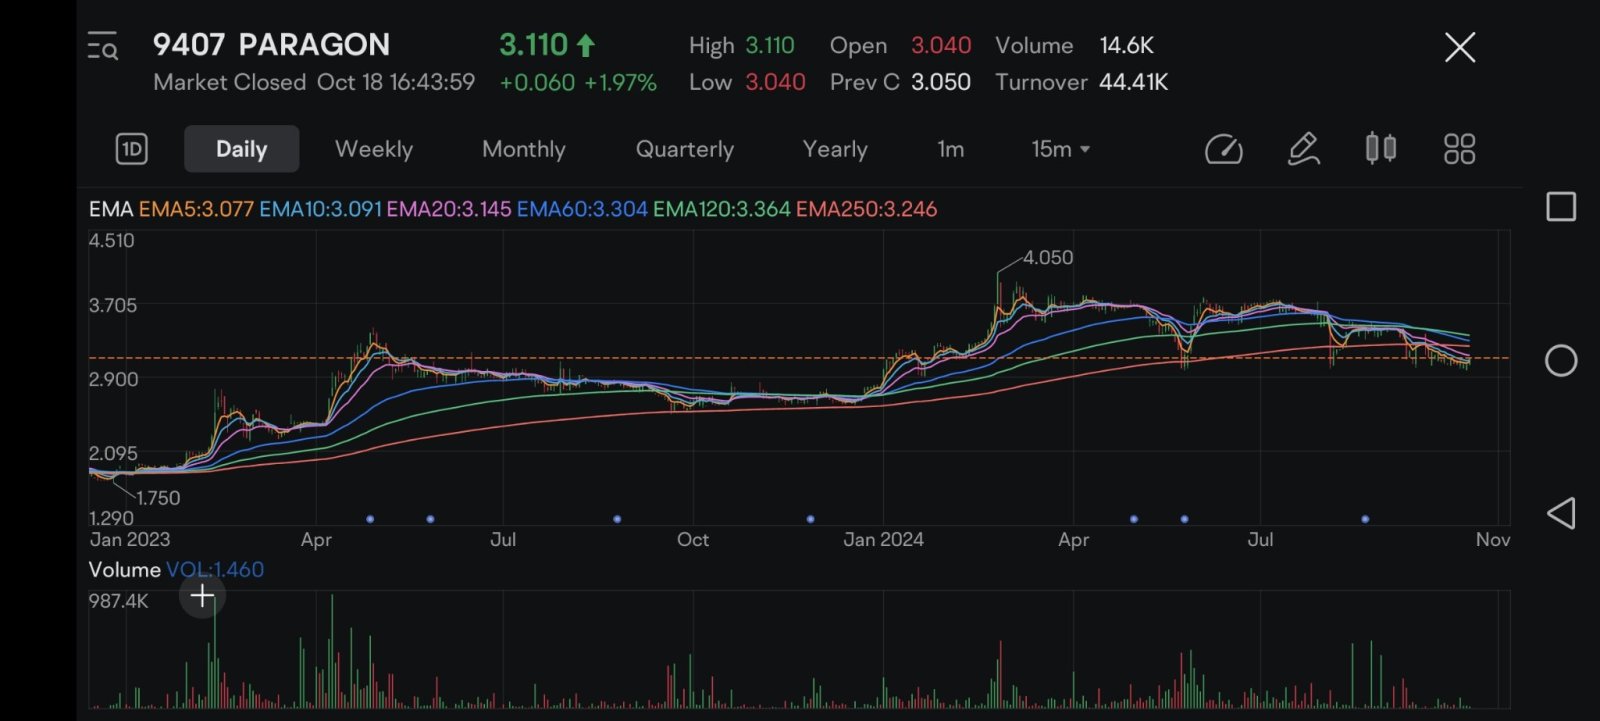1600x721 pixels.
Task: Switch to Weekly timeframe
Action: coord(374,149)
